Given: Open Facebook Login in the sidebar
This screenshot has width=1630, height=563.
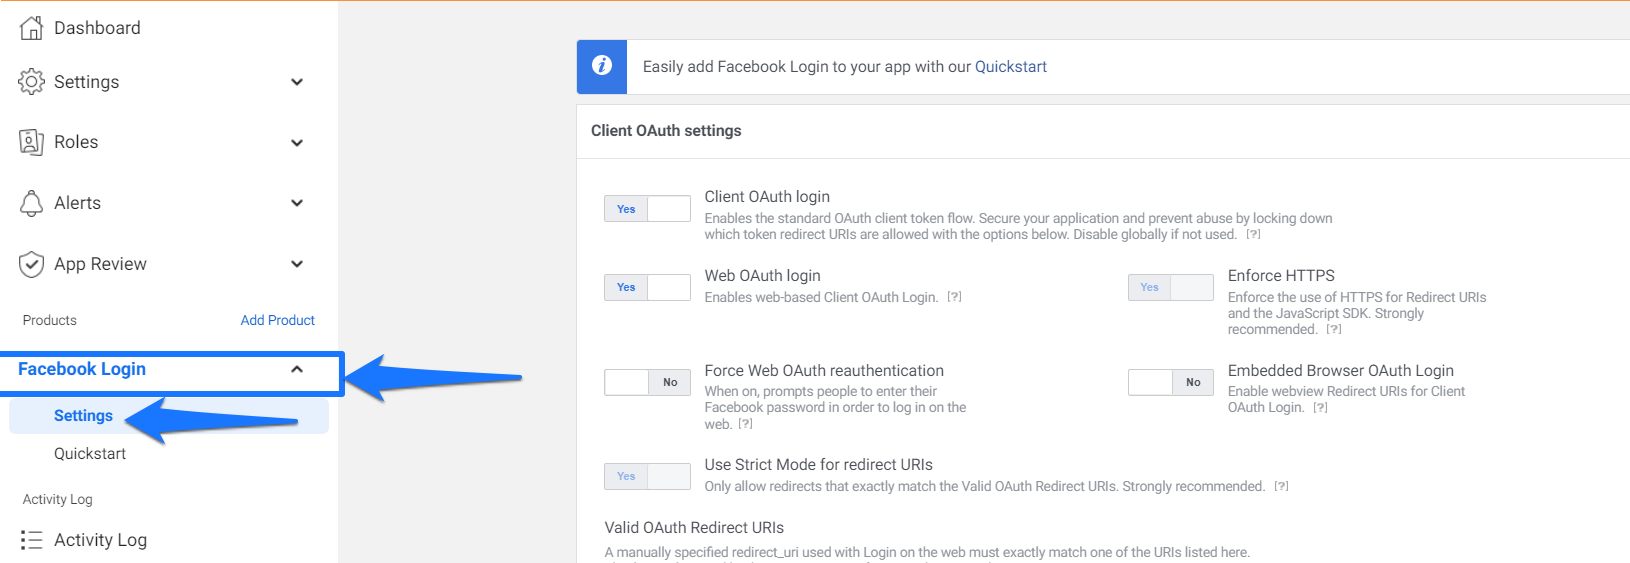Looking at the screenshot, I should (82, 369).
